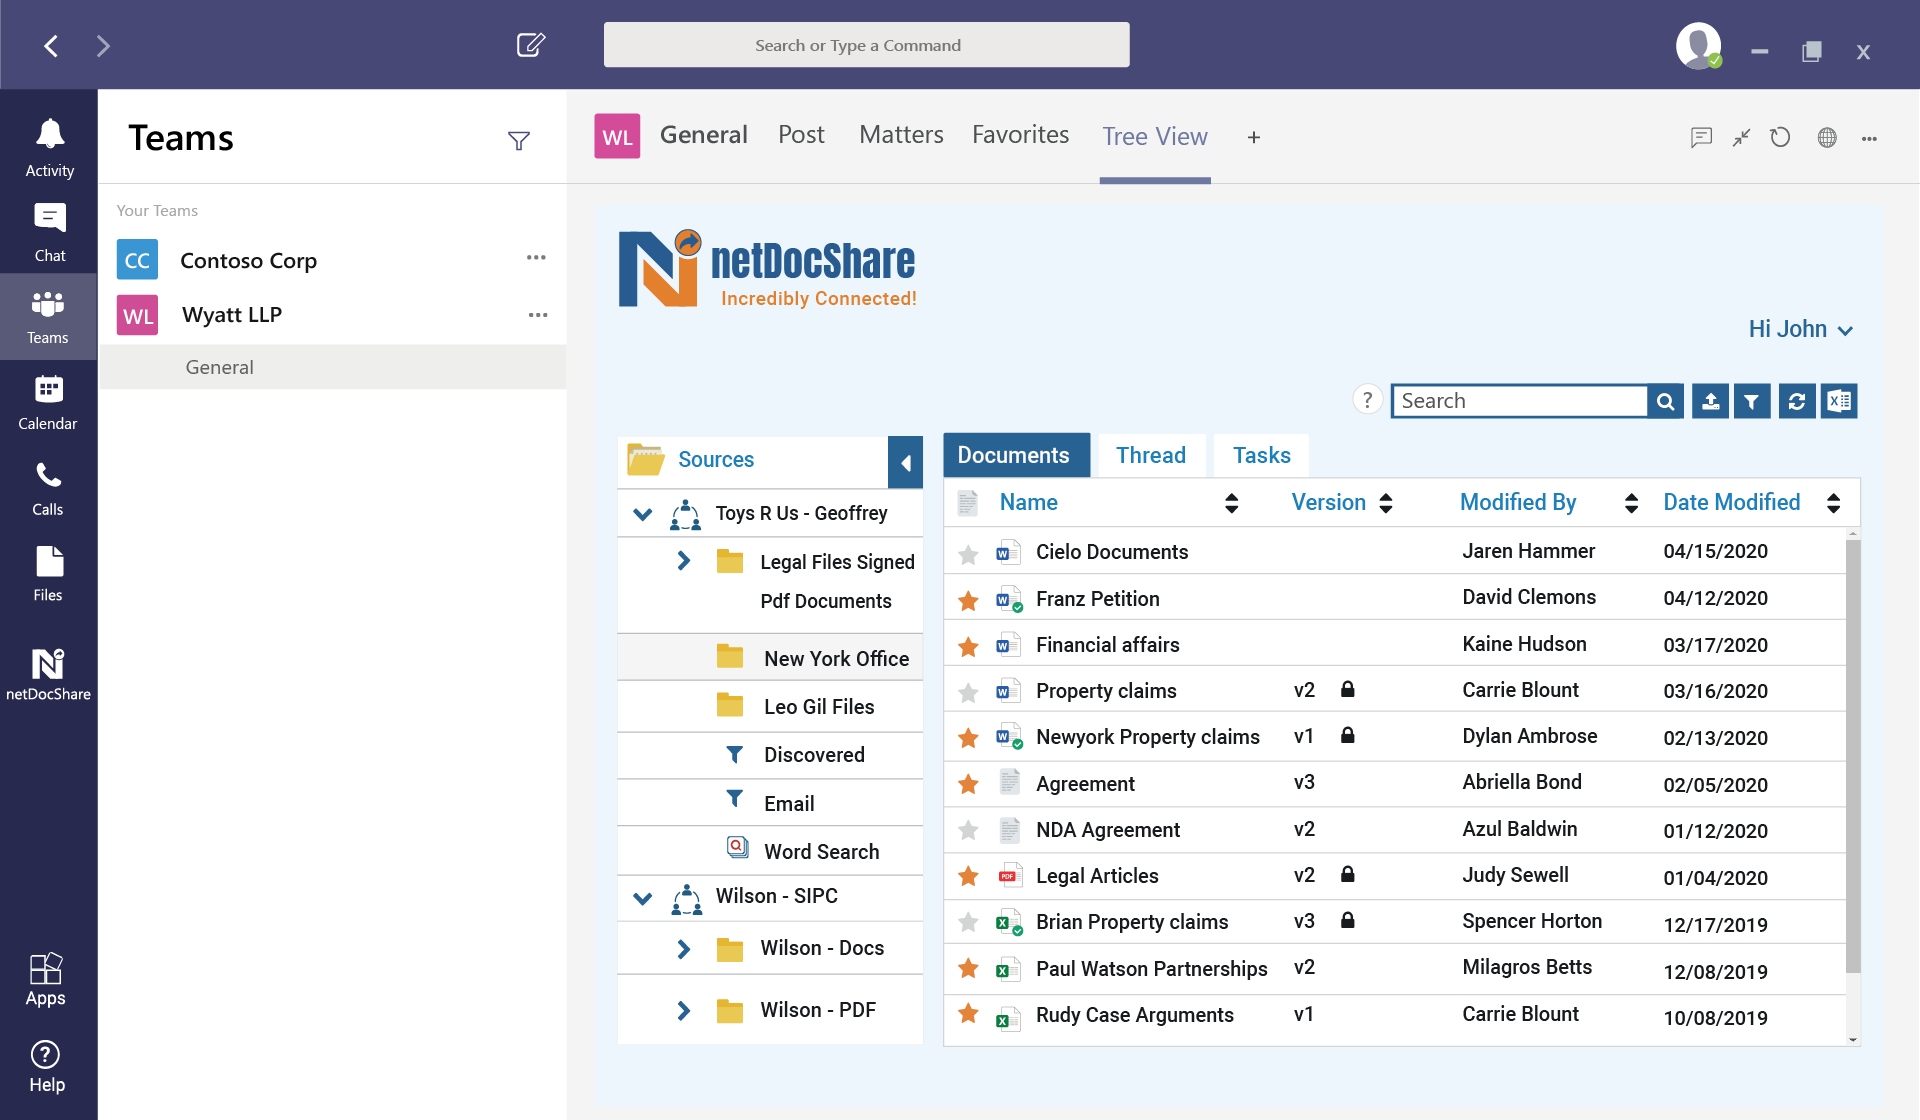The height and width of the screenshot is (1120, 1920).
Task: Open the Activity bell in sidebar
Action: tap(49, 148)
